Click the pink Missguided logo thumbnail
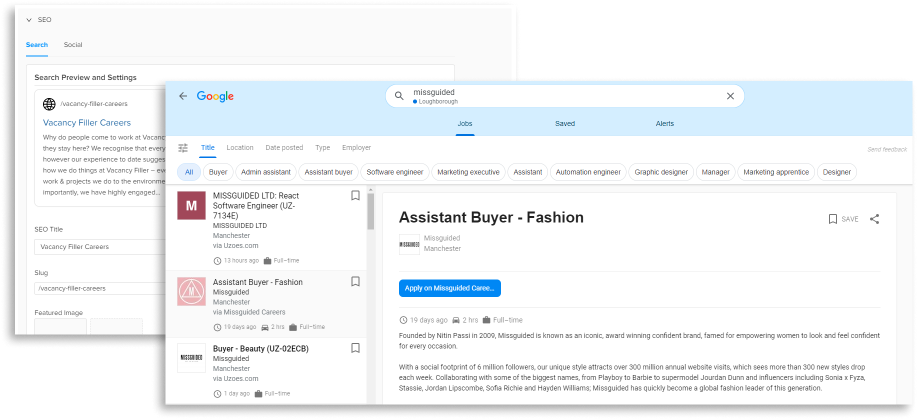This screenshot has width=918, height=420. (191, 291)
